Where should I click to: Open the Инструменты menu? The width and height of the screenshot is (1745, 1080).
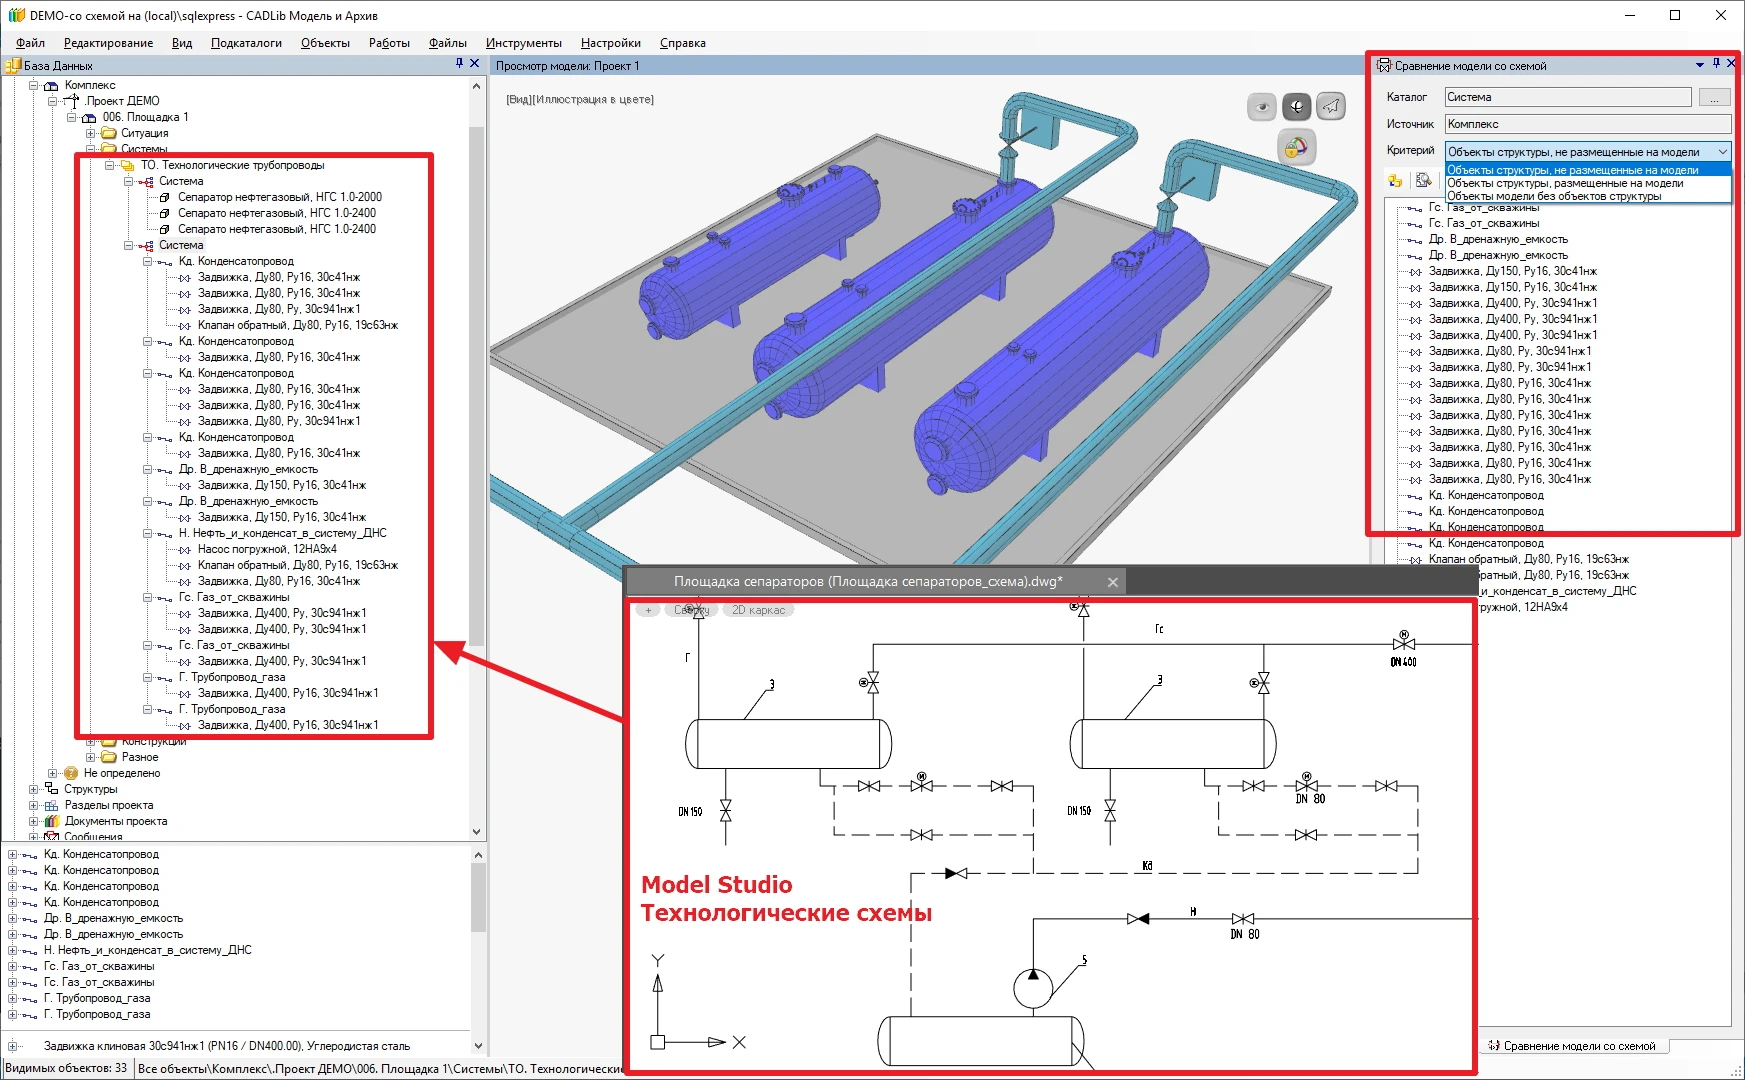point(523,43)
